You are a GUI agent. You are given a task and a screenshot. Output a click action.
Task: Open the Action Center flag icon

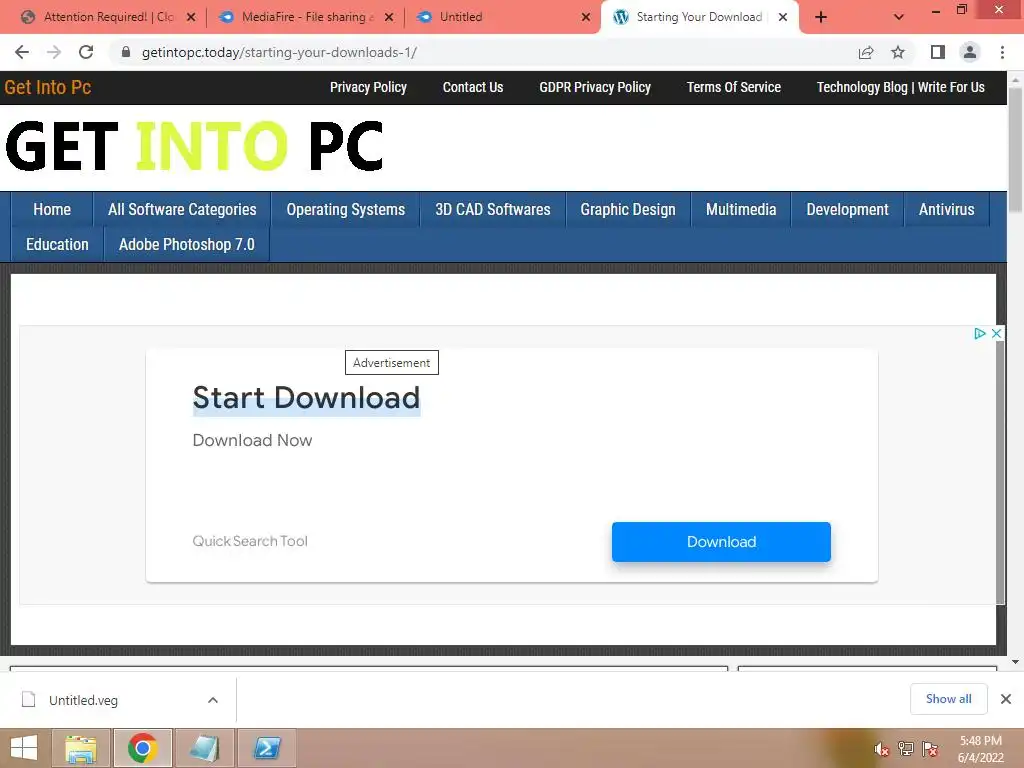coord(930,749)
